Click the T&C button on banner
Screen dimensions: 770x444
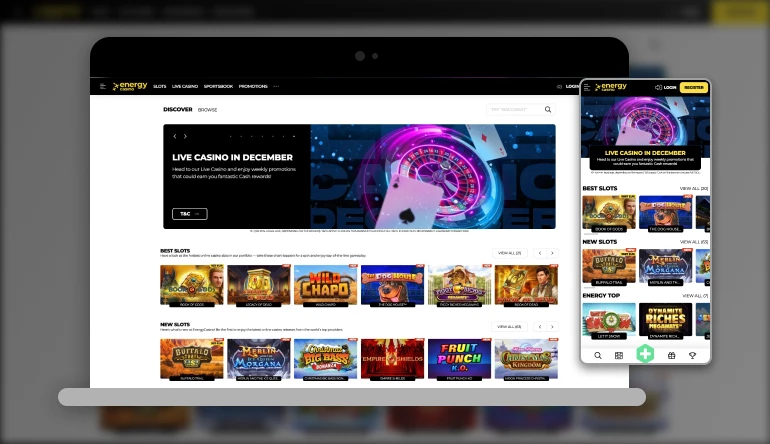(x=189, y=214)
